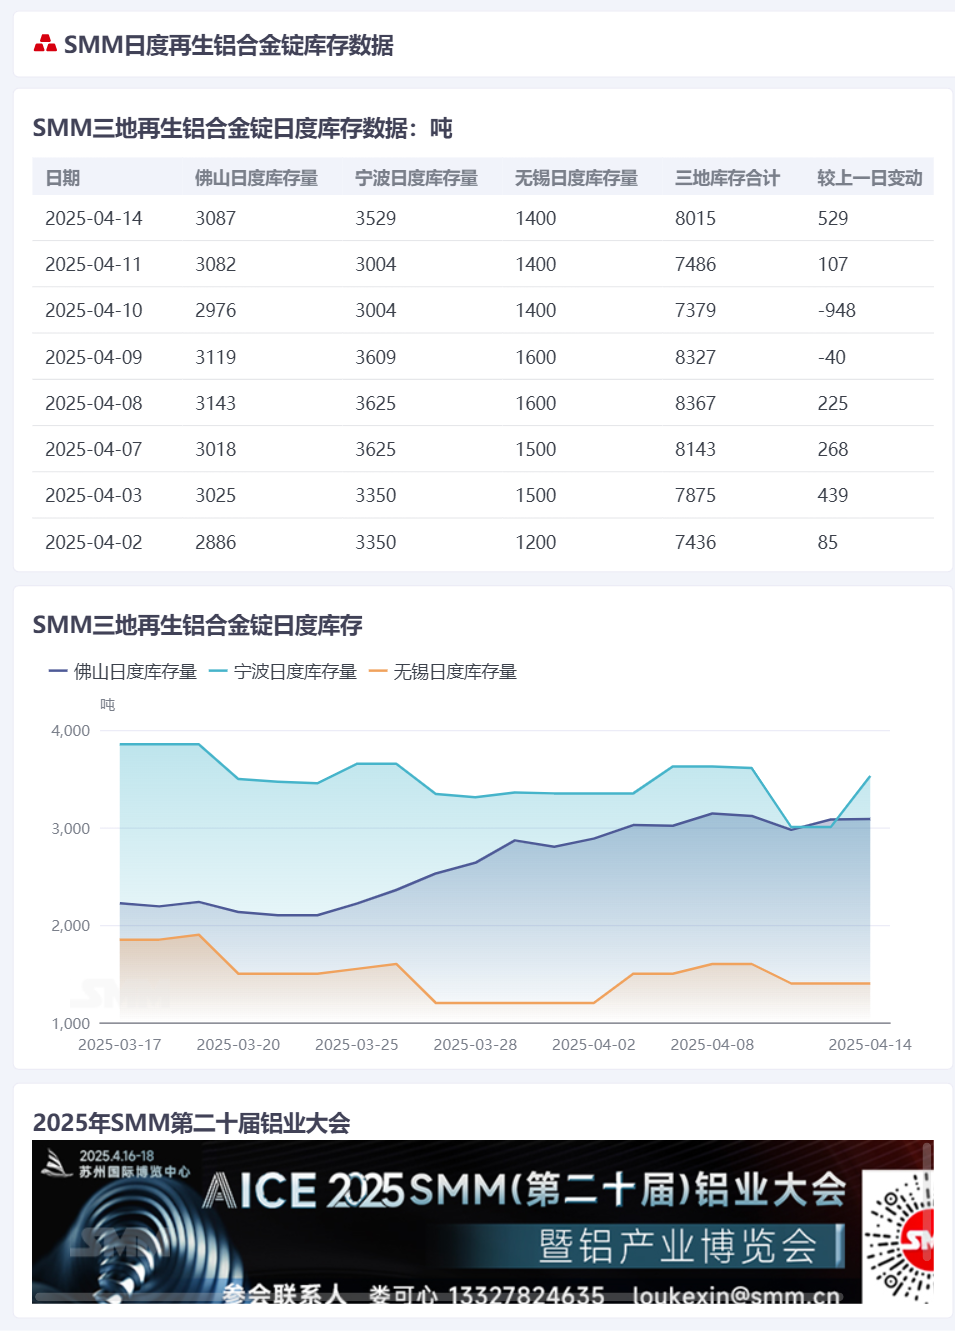
Task: Click the 4,000 y-axis label
Action: [x=71, y=731]
